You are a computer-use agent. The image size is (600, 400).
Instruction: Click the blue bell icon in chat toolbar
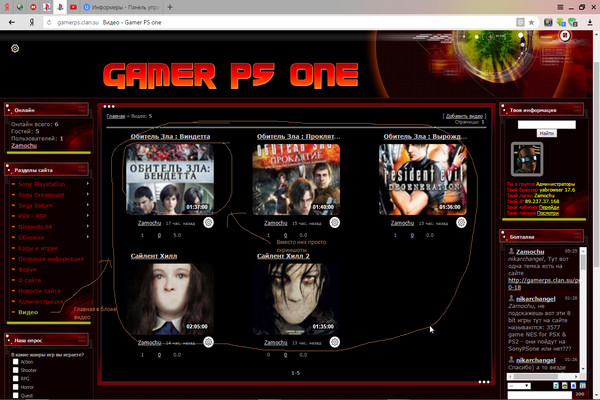[x=573, y=385]
